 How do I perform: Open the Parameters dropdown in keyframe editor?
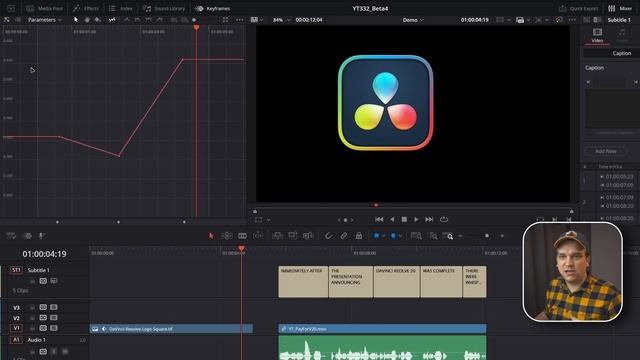point(44,20)
